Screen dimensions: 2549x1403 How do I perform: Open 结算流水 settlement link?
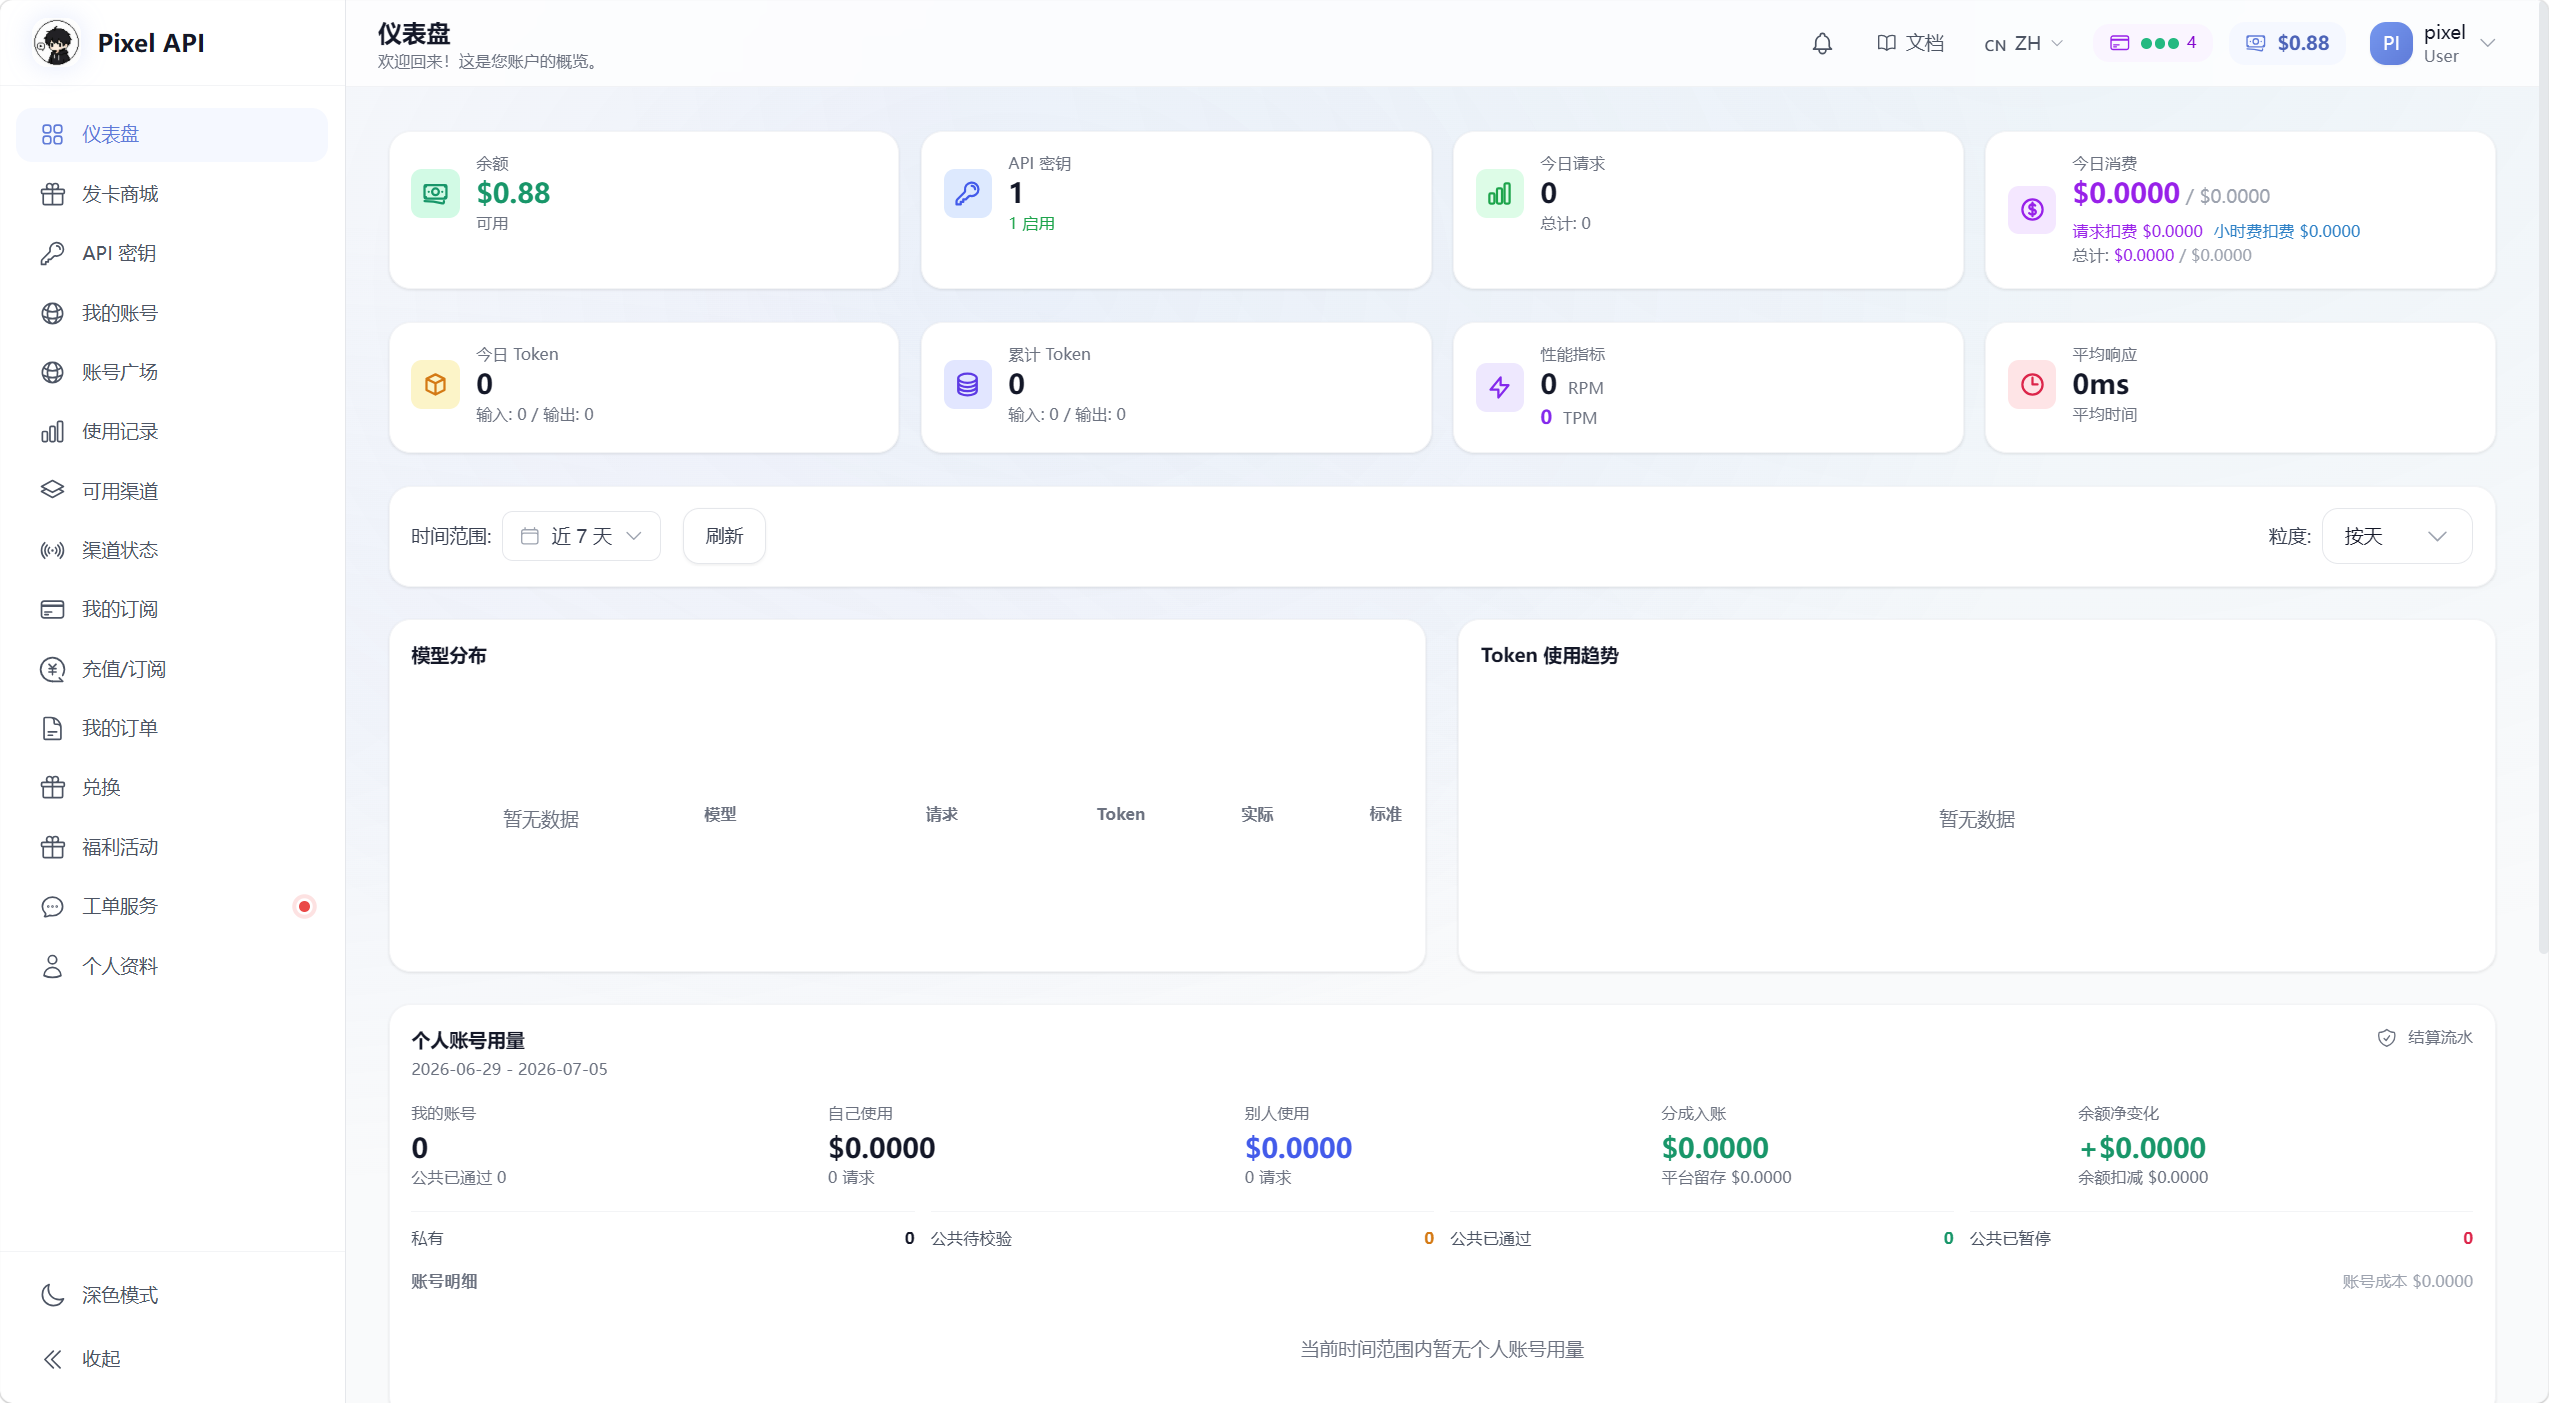point(2424,1037)
